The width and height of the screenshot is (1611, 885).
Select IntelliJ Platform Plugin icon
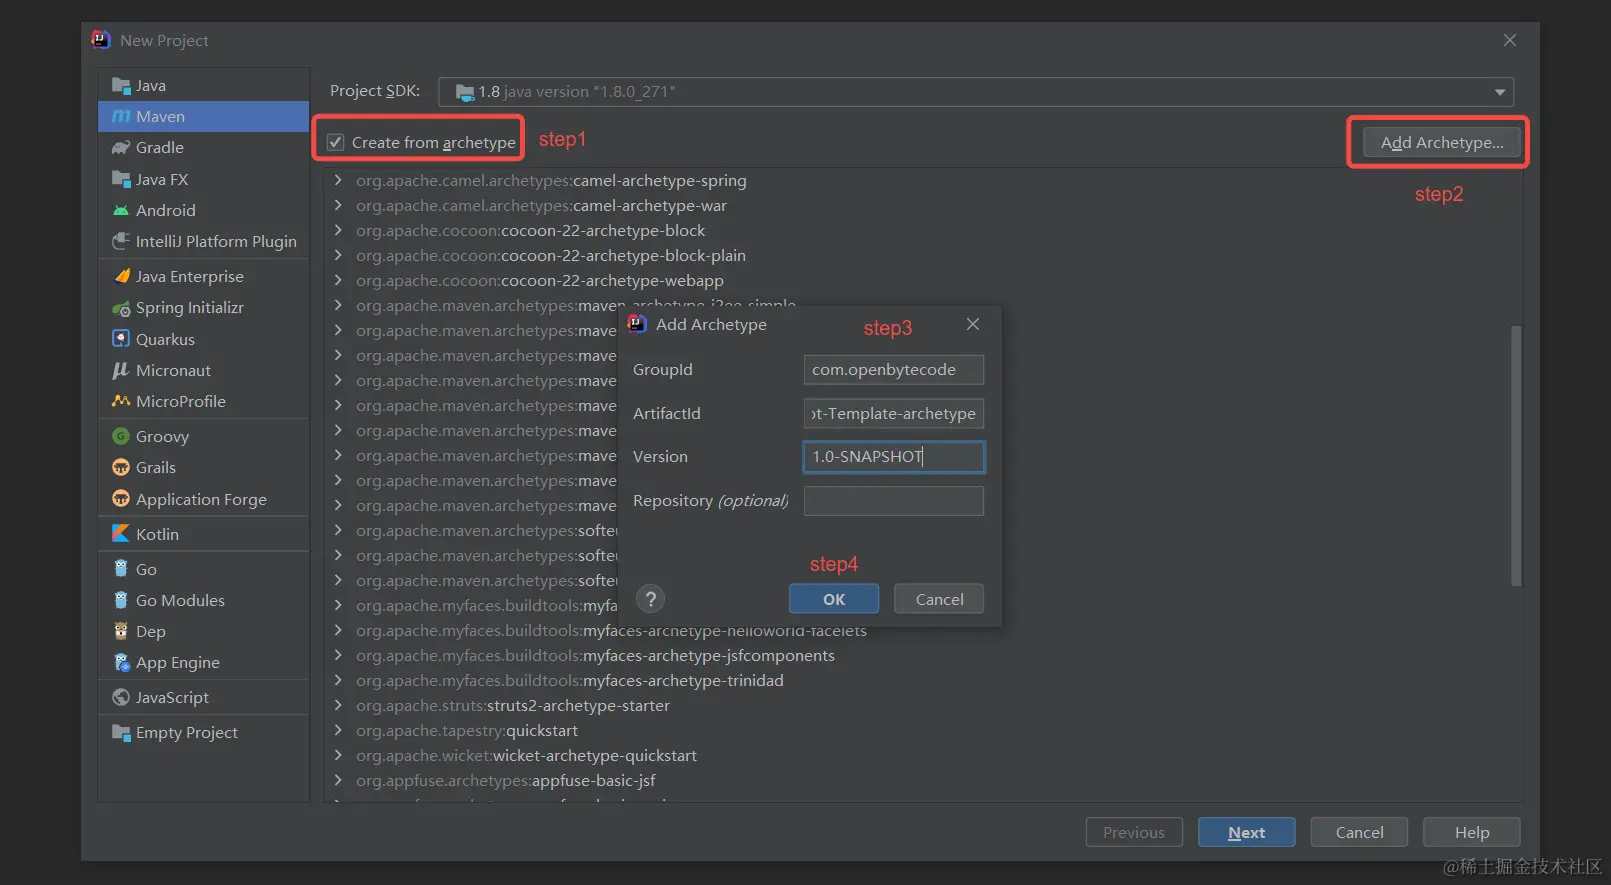(121, 241)
